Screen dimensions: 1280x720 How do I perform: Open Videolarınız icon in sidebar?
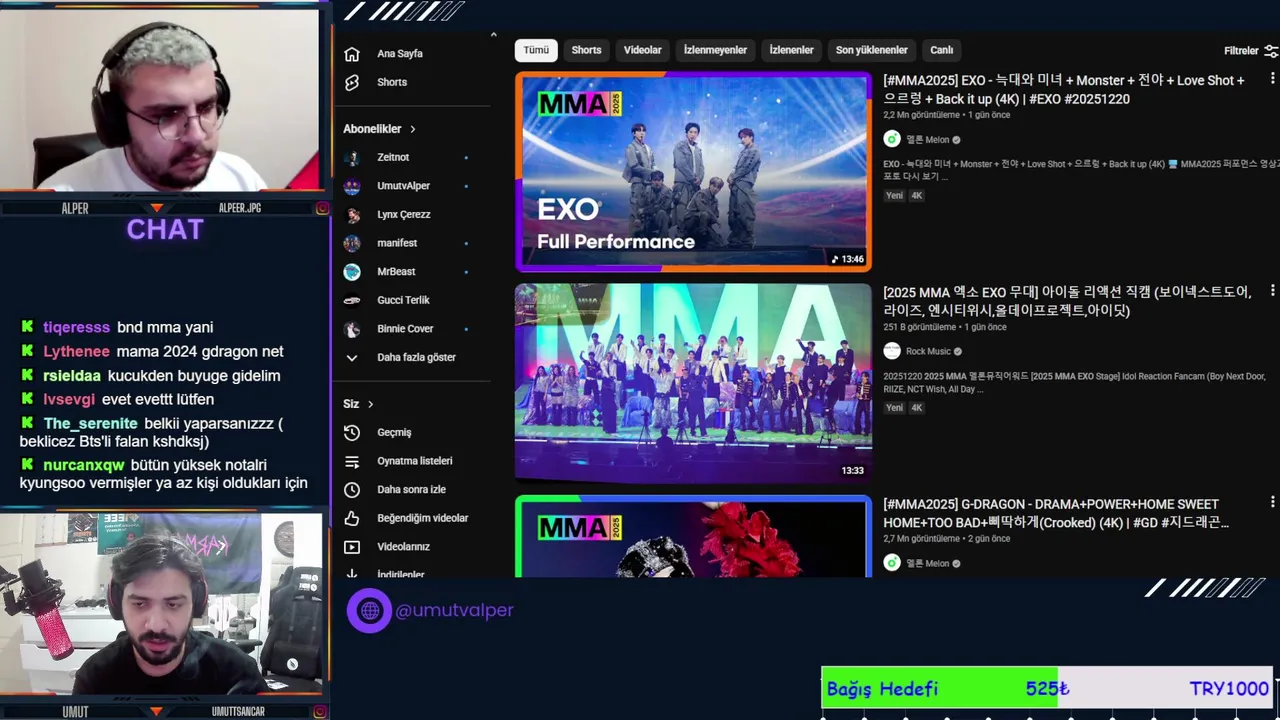[352, 547]
